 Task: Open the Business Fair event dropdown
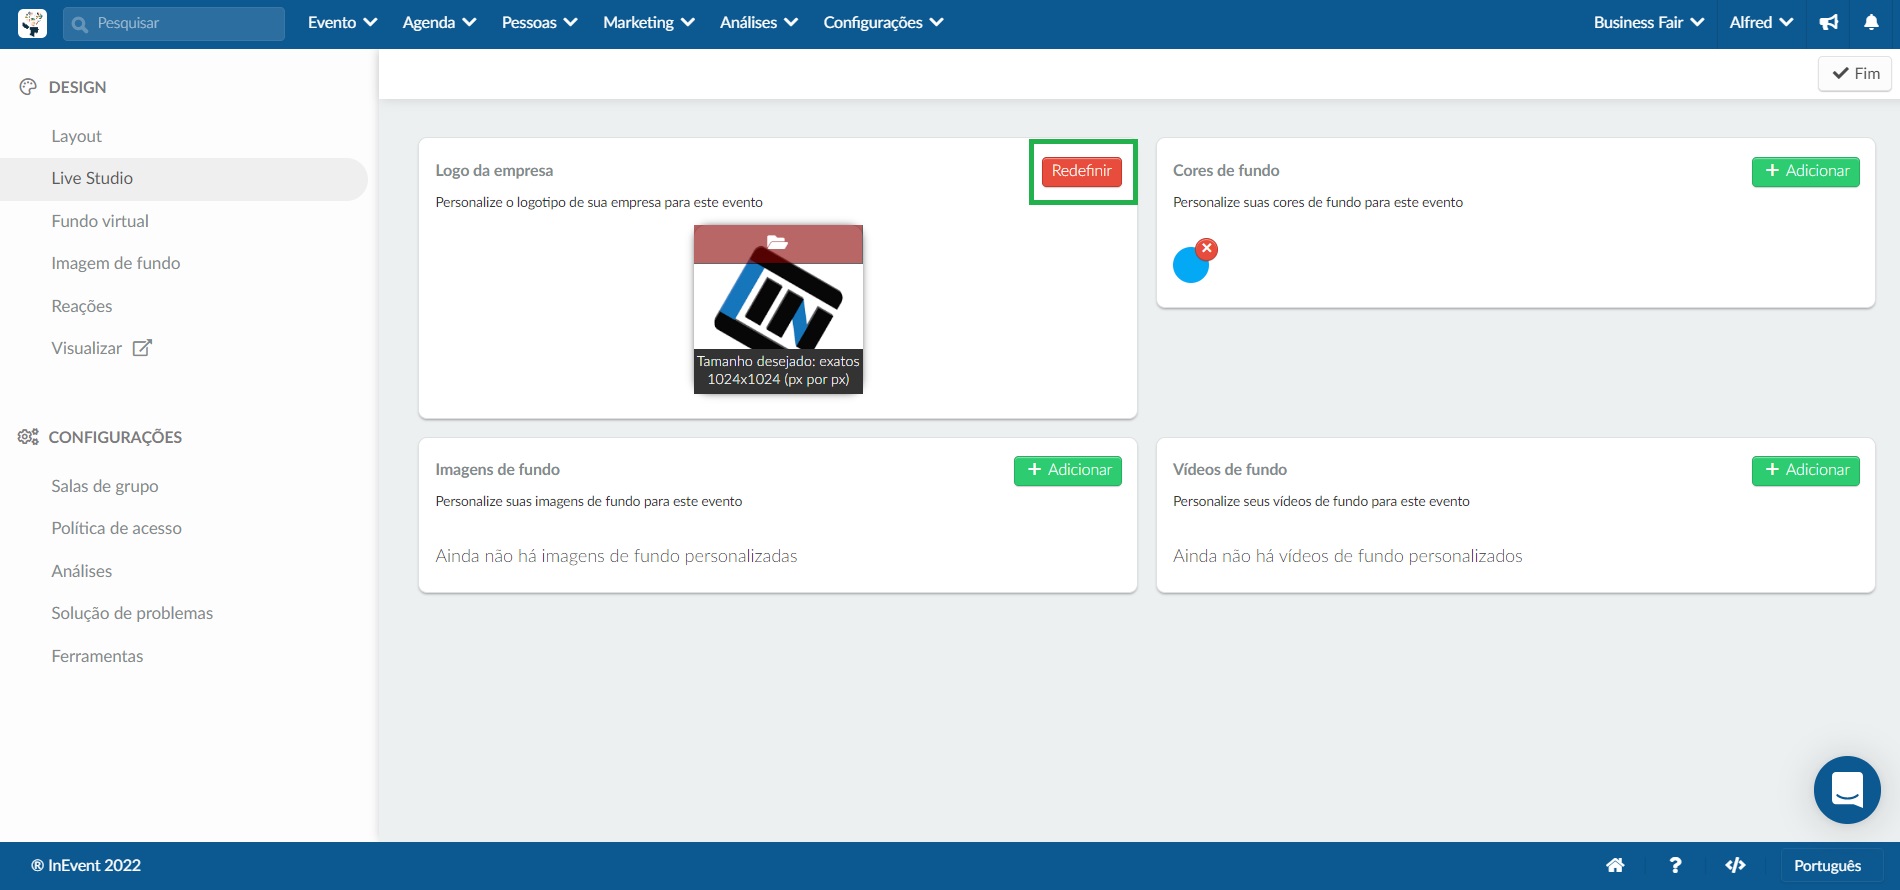click(1648, 22)
